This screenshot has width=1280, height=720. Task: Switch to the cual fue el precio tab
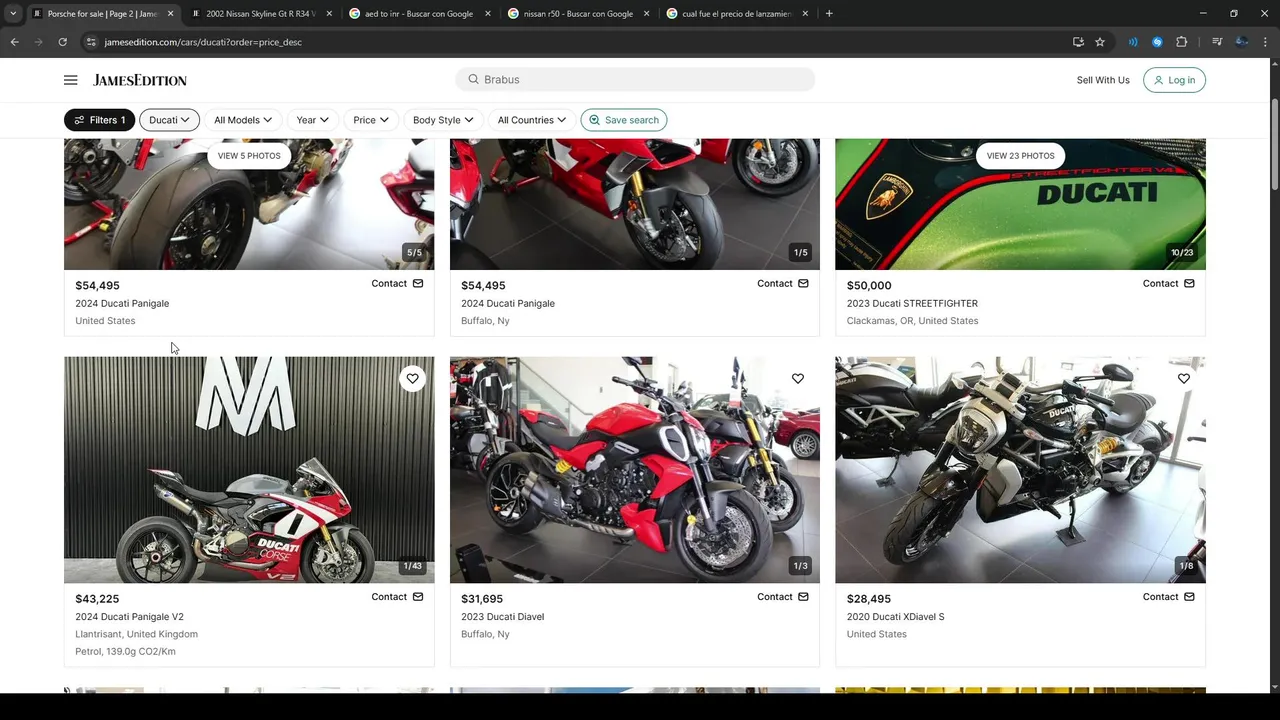[737, 14]
